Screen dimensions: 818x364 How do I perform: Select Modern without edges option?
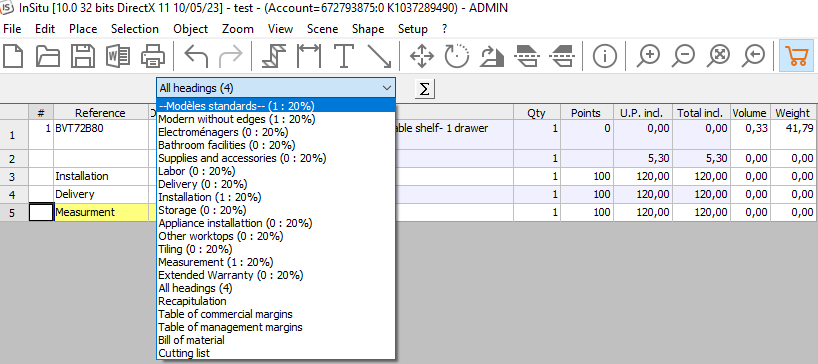pos(276,119)
